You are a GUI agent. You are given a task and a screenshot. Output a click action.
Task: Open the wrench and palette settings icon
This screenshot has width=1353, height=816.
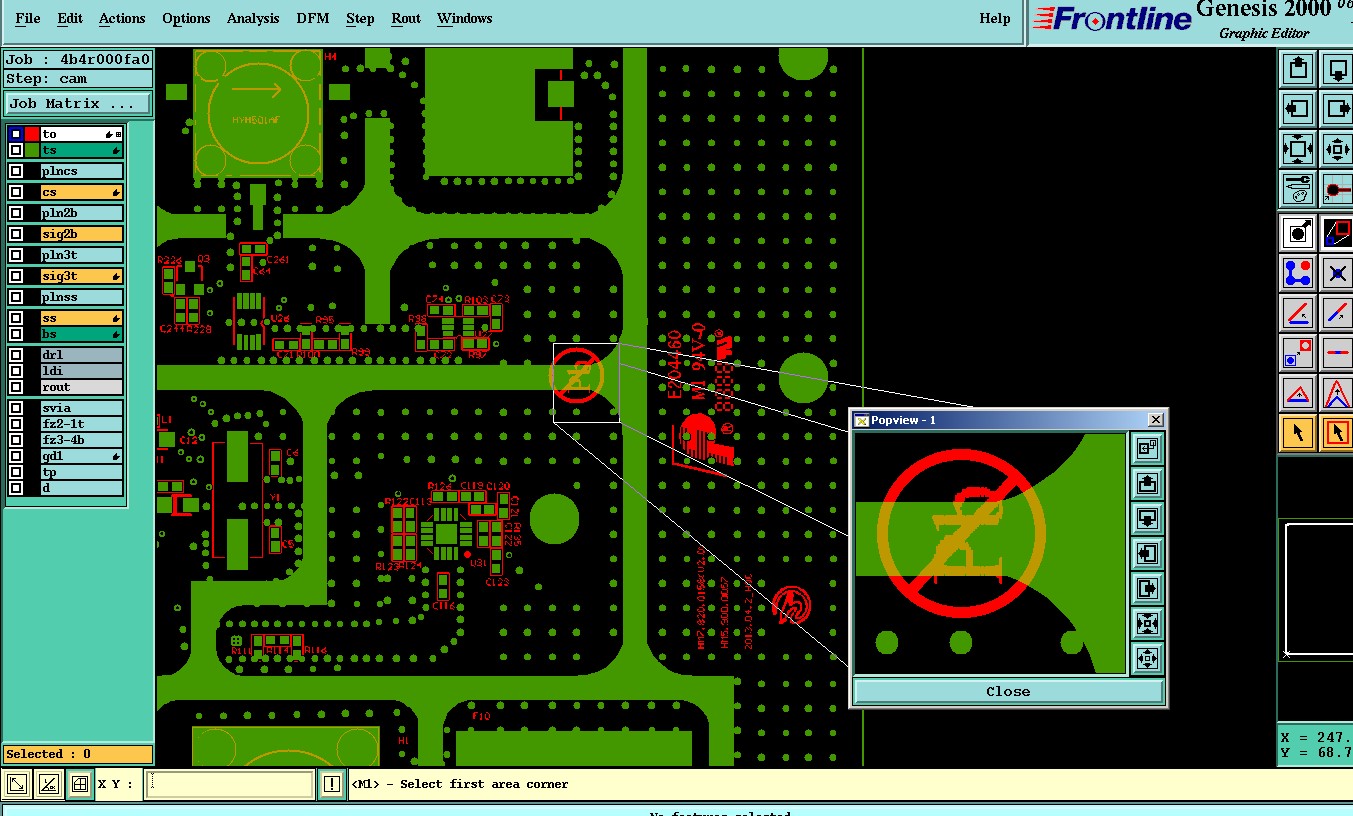(1298, 188)
